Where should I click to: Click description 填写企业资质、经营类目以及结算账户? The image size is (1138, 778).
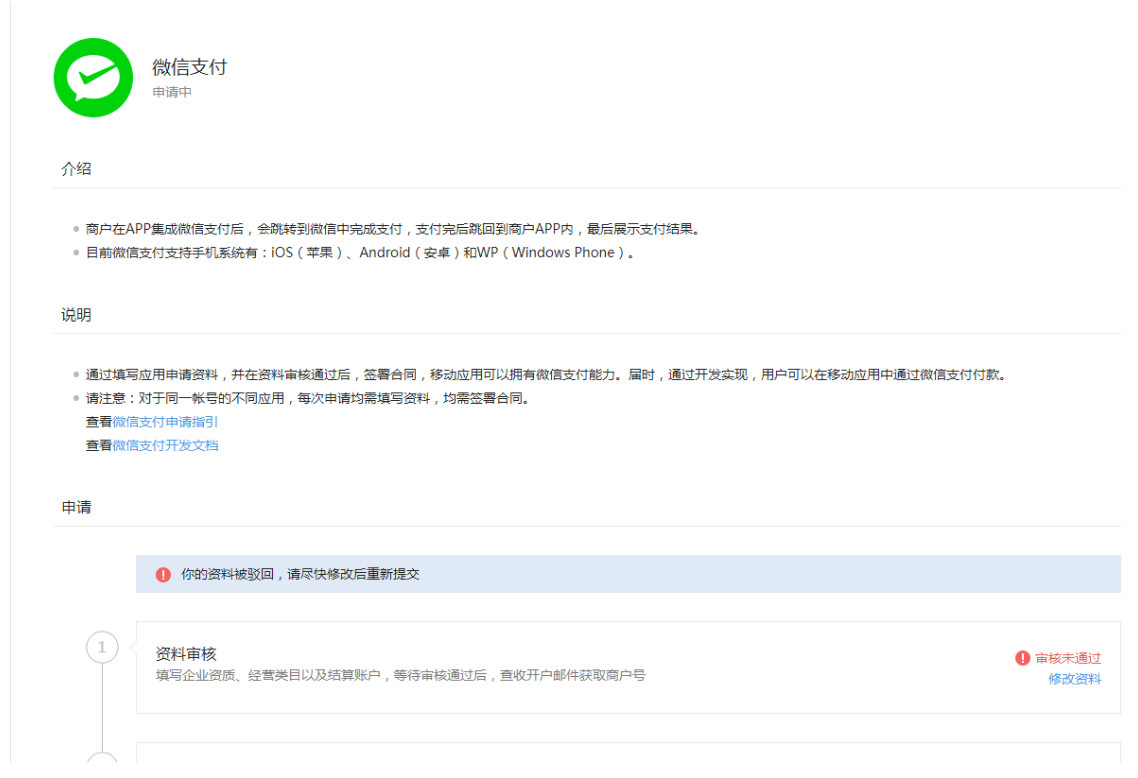click(400, 676)
